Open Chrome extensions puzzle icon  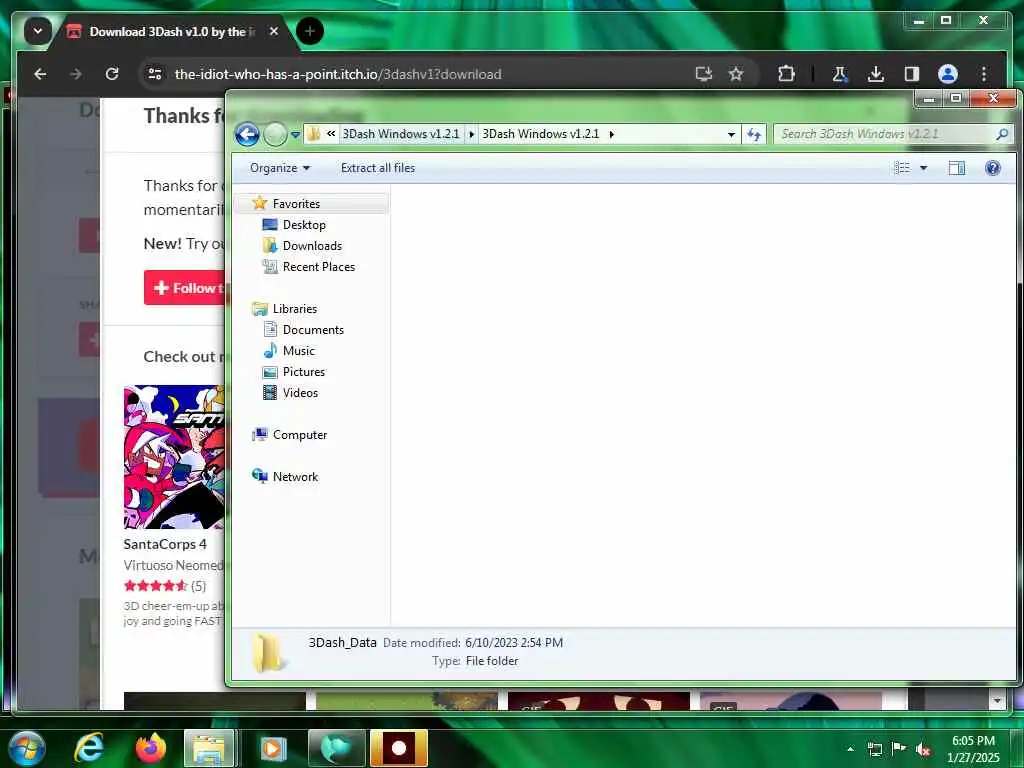pyautogui.click(x=786, y=74)
